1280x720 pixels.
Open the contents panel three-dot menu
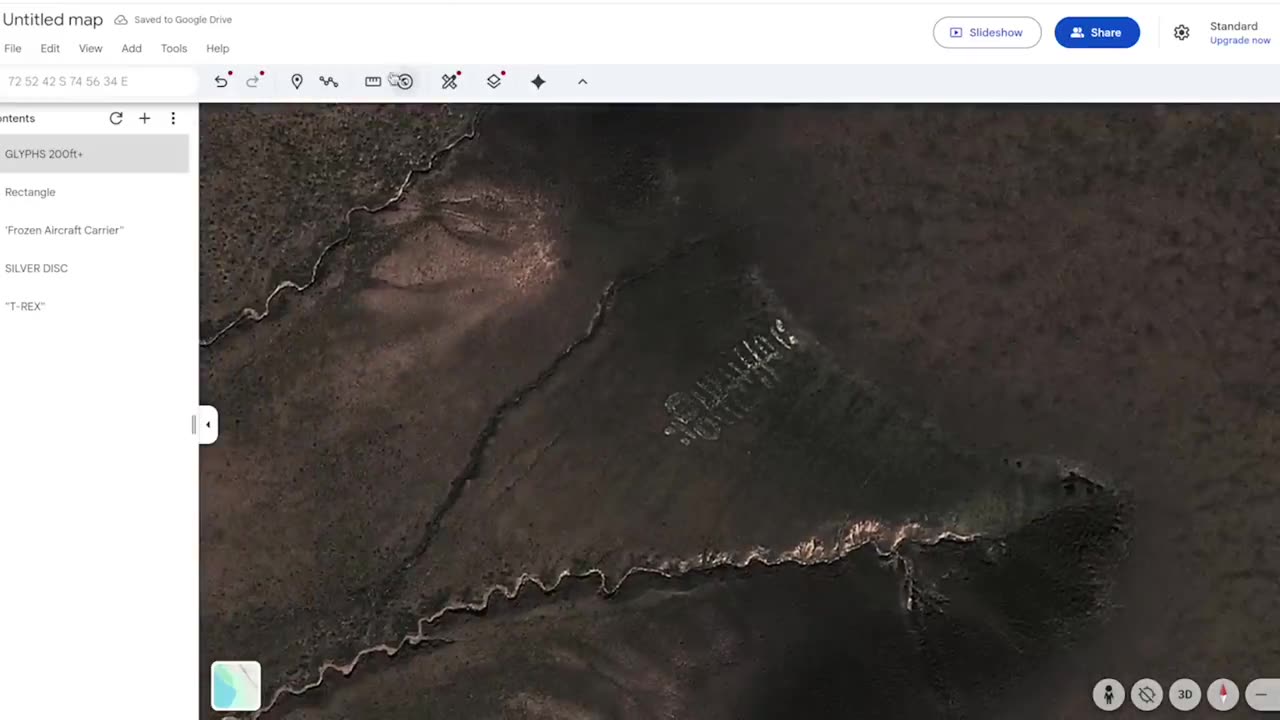click(173, 118)
